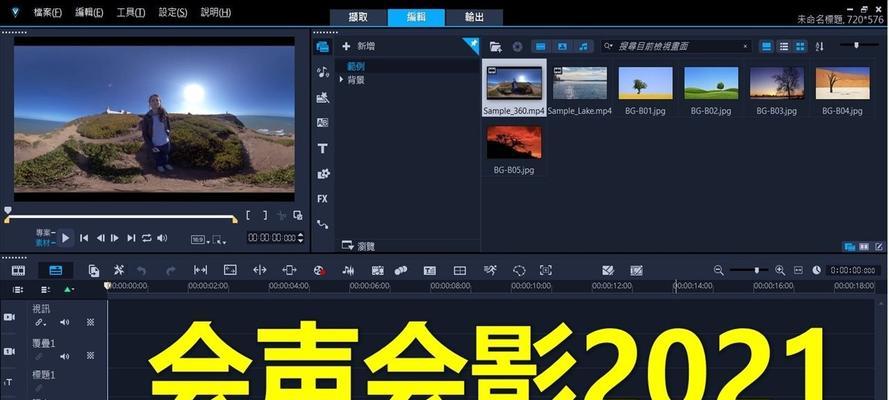
Task: Open the Title library (T) icon
Action: pos(323,148)
